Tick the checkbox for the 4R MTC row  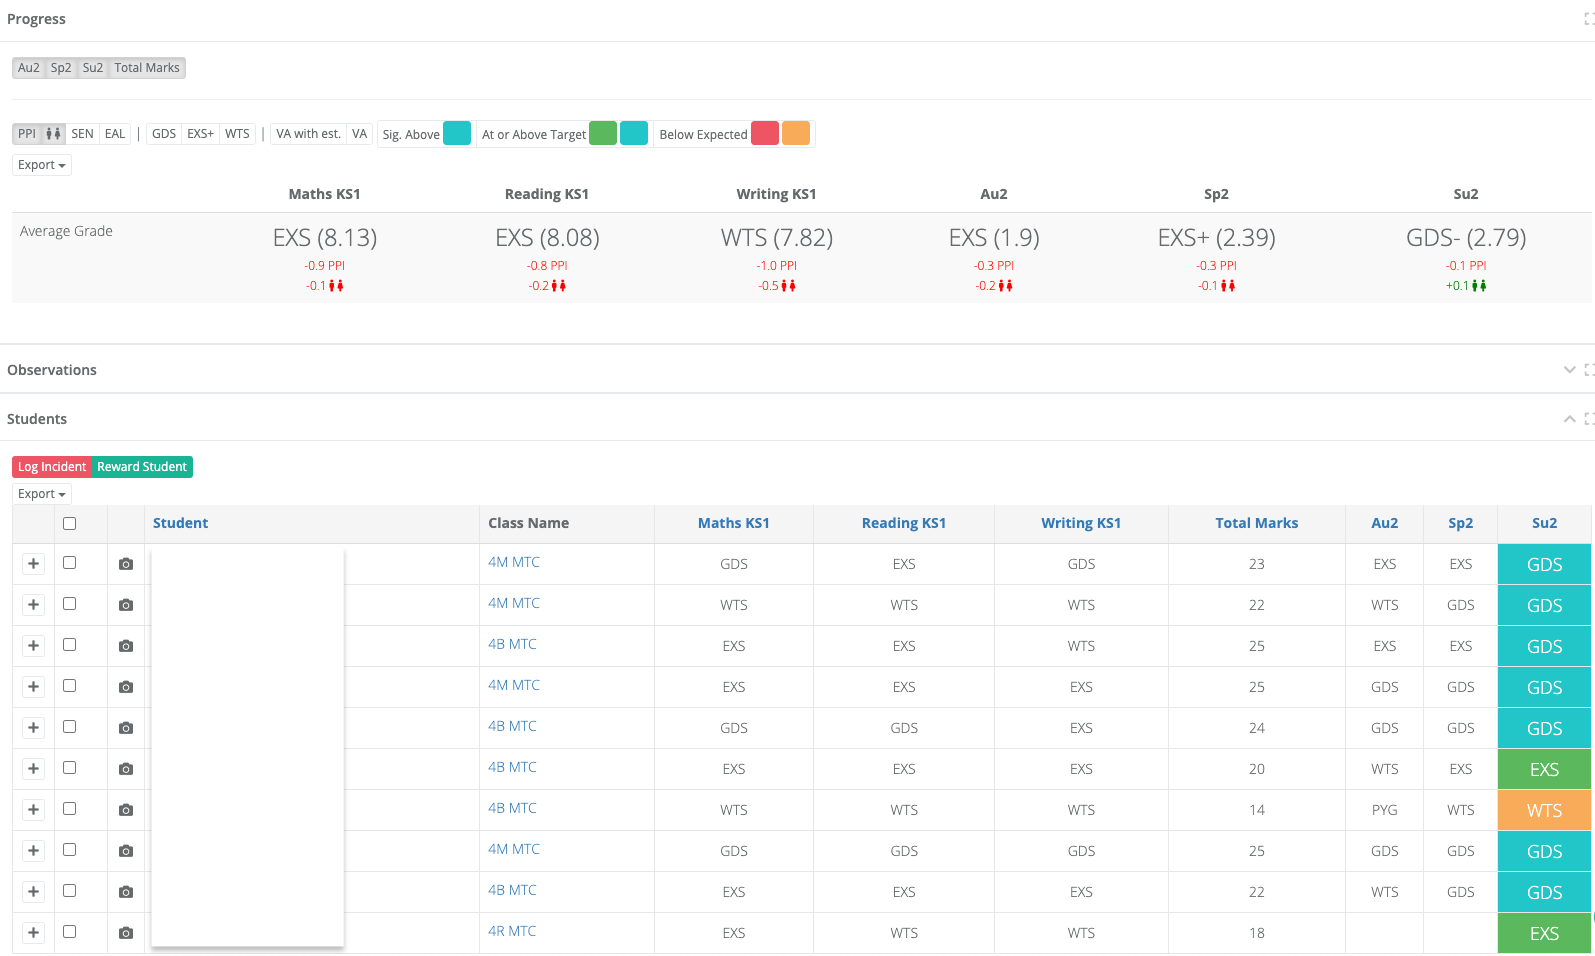click(x=69, y=932)
